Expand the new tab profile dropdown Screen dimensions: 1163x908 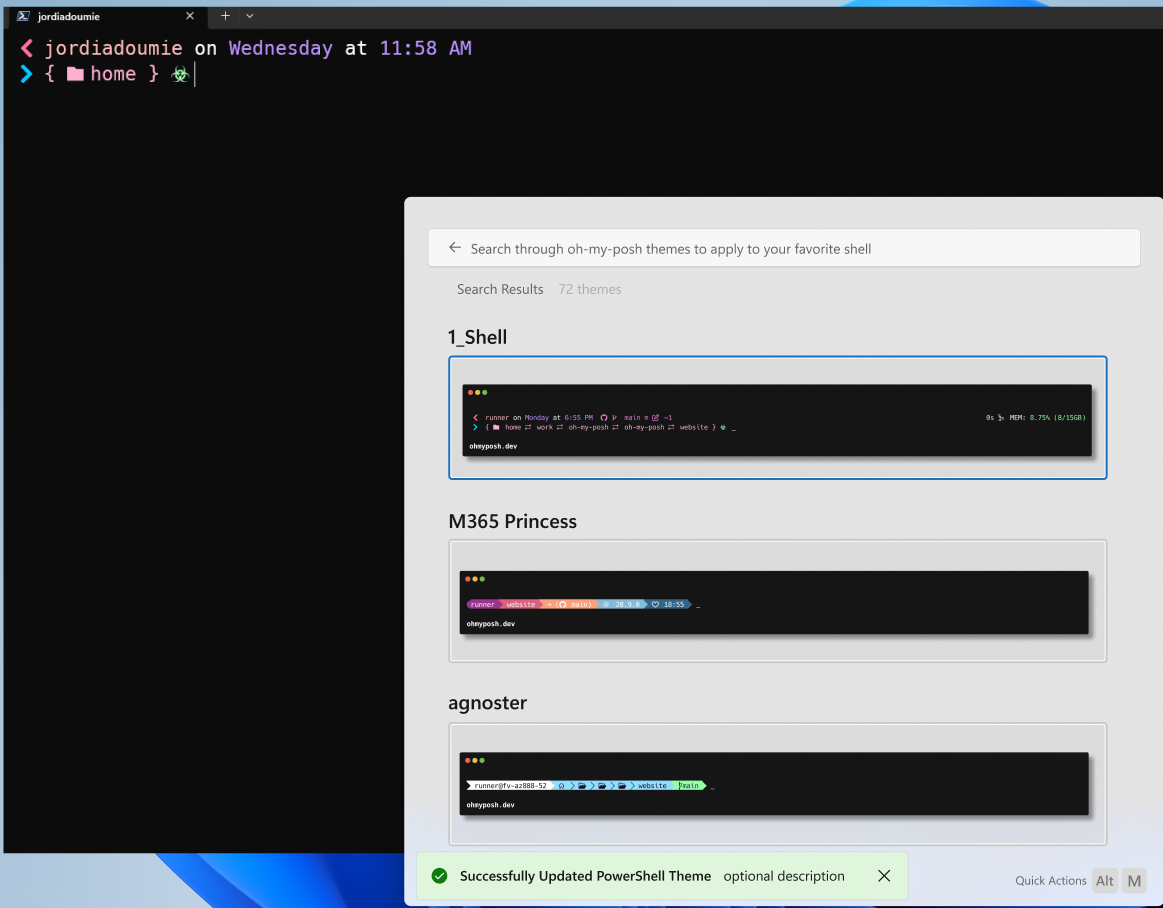click(x=250, y=16)
